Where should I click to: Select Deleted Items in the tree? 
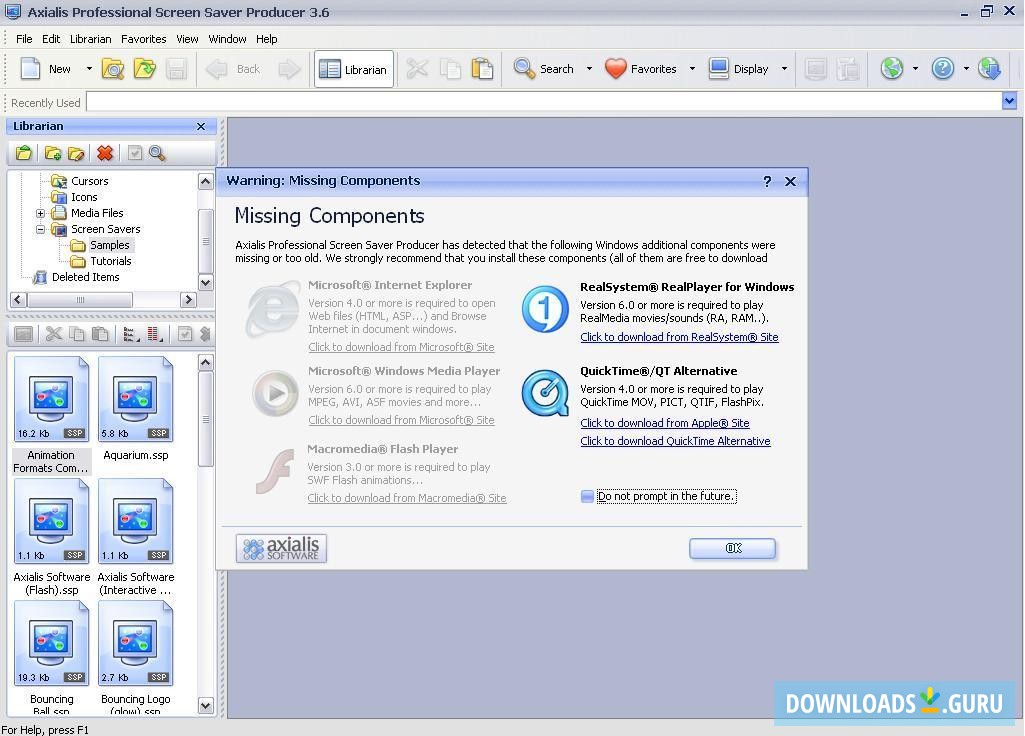pos(85,277)
